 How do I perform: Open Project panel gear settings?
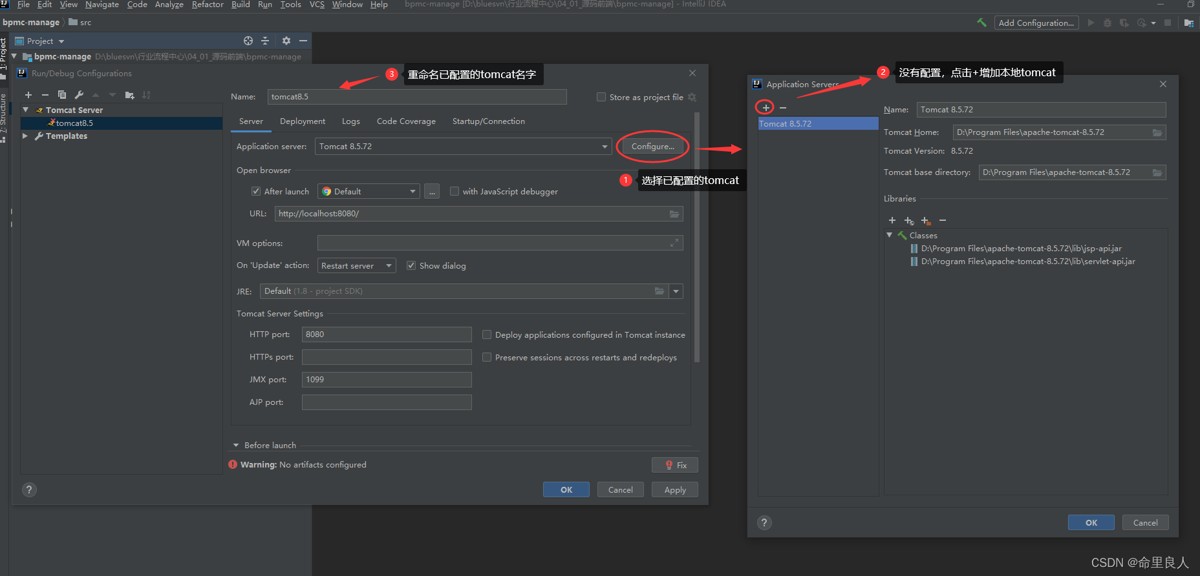286,41
